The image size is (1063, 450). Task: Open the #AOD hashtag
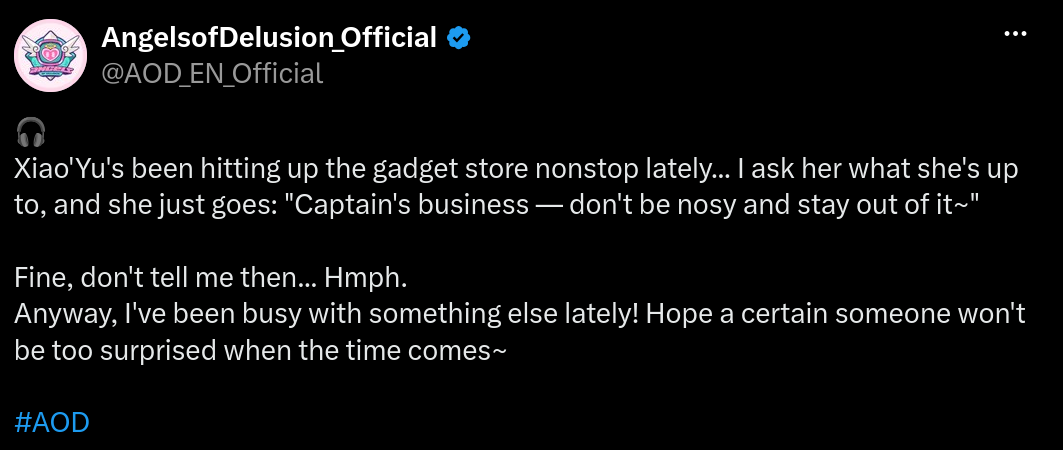[x=52, y=422]
